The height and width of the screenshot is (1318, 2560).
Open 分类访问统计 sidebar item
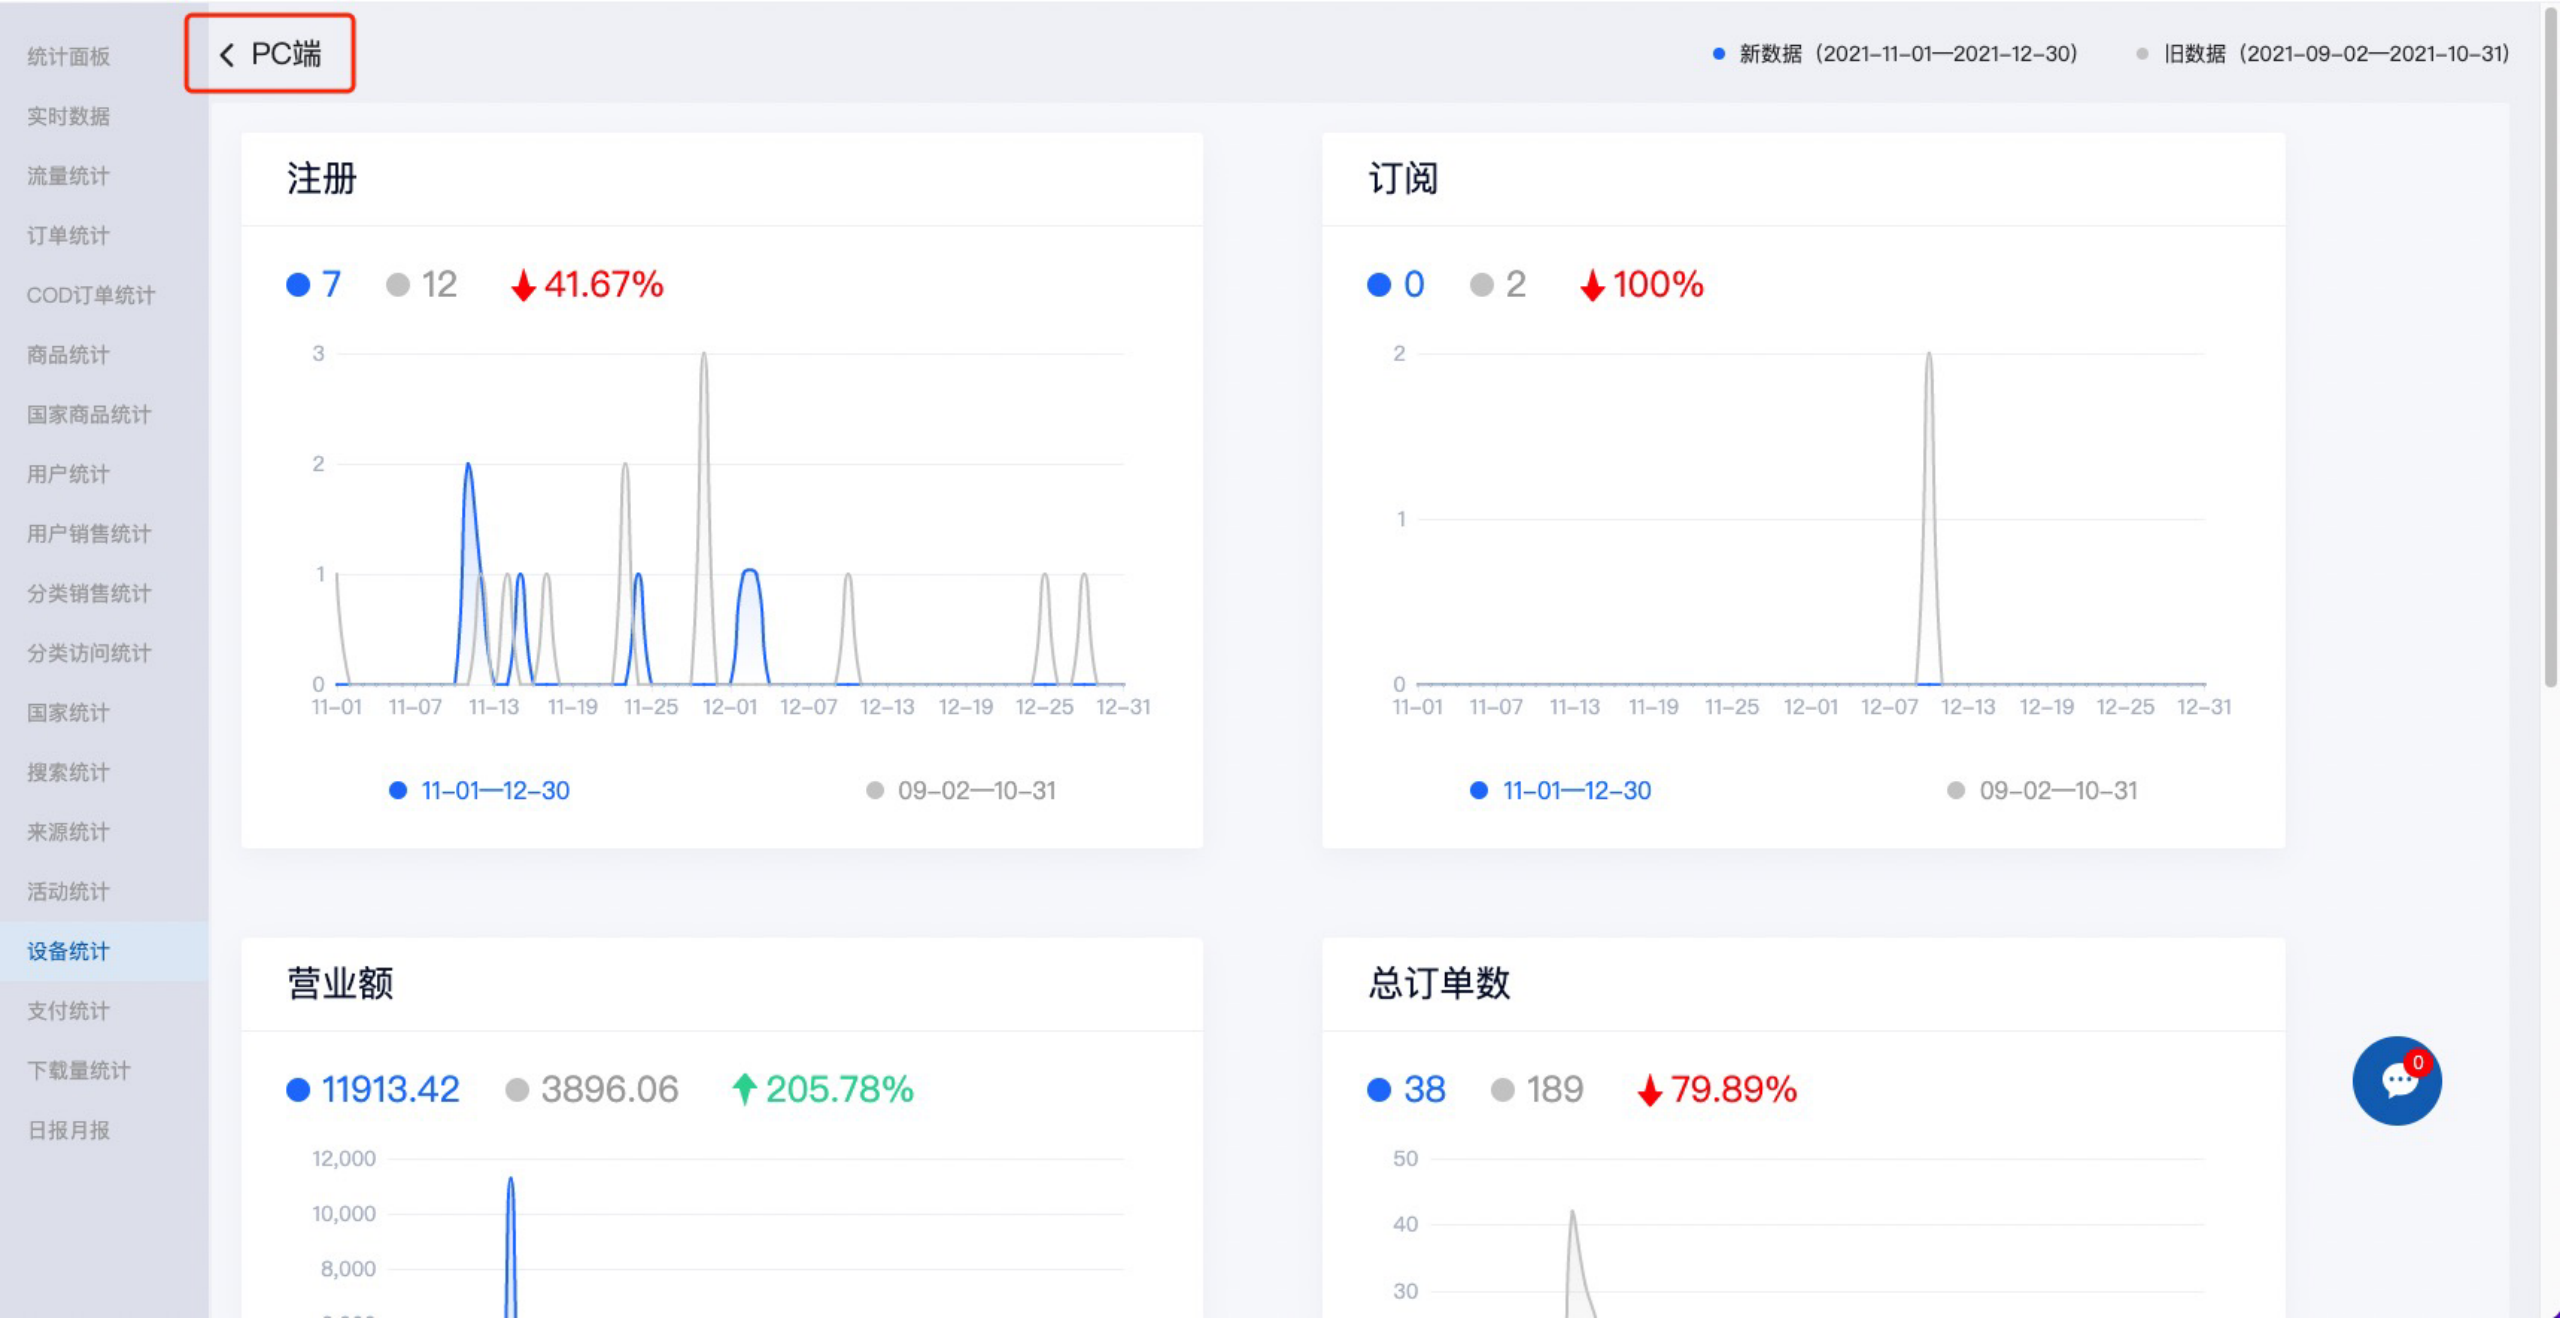tap(89, 653)
